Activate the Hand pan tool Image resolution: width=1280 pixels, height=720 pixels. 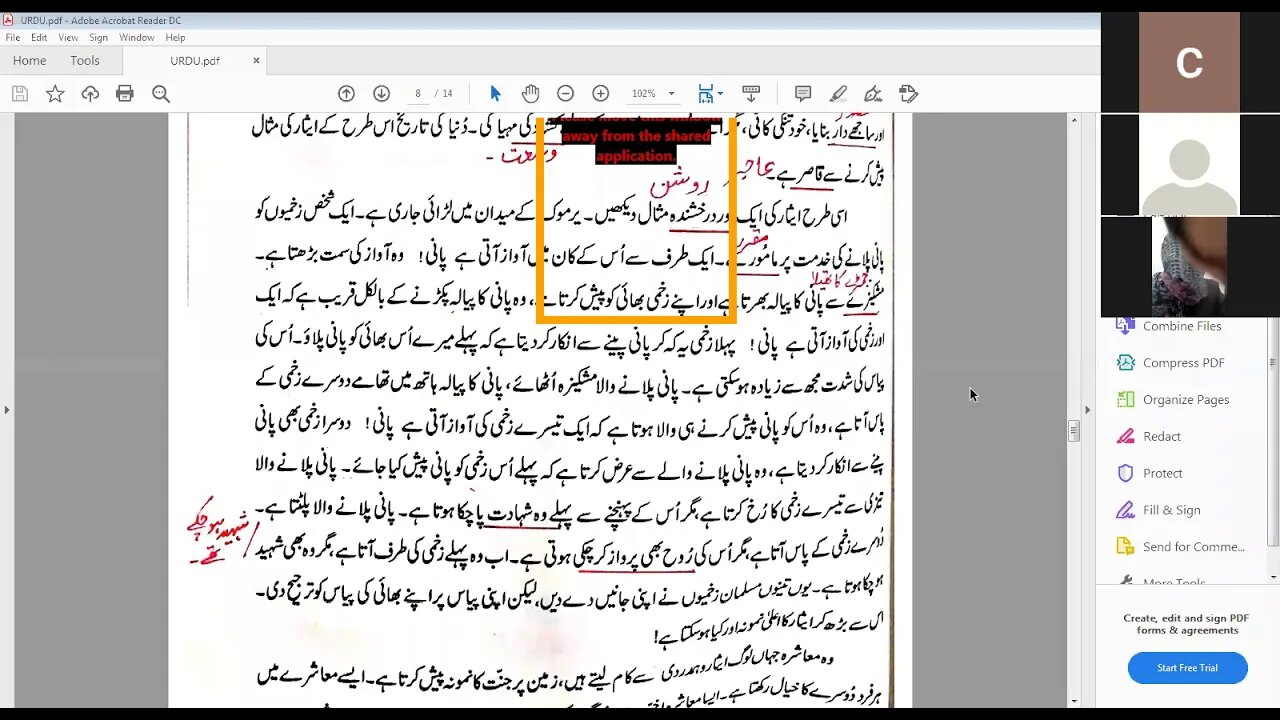click(x=530, y=94)
